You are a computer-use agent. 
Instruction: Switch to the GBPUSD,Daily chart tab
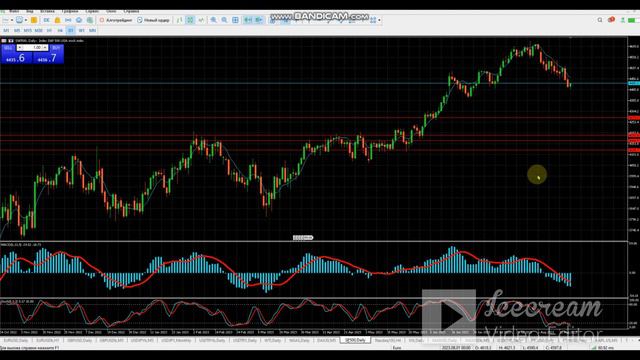79,340
